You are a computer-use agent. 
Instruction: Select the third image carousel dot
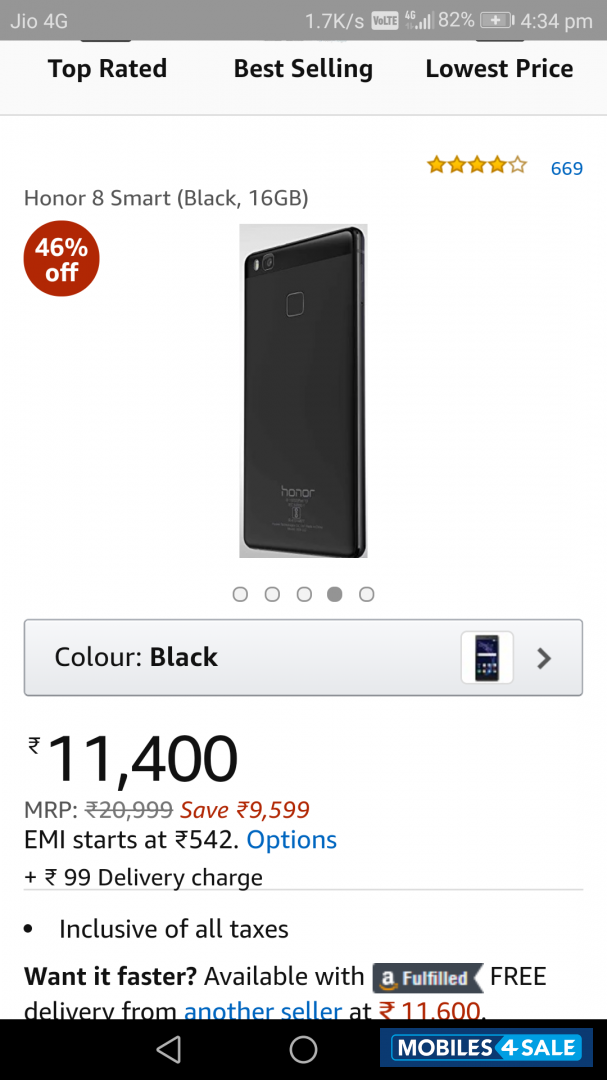[x=304, y=594]
